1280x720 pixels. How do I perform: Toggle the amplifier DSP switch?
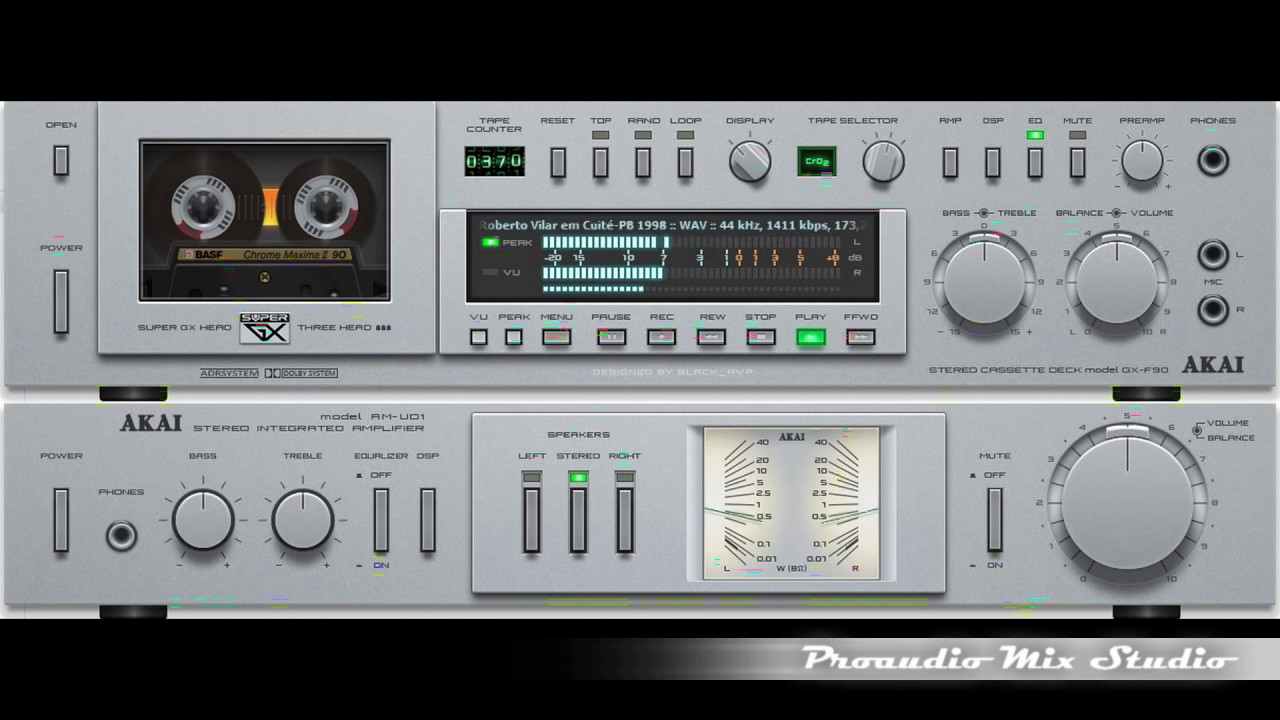coord(428,520)
